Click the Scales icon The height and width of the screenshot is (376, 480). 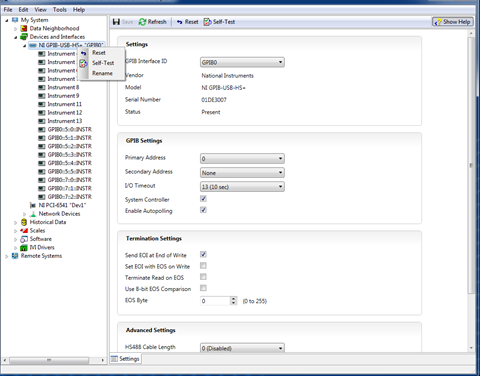click(24, 230)
